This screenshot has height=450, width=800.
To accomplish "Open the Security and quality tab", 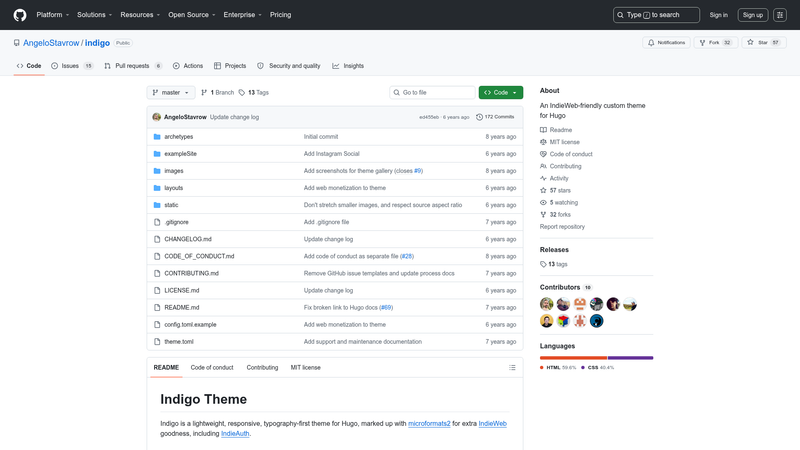I will [289, 66].
